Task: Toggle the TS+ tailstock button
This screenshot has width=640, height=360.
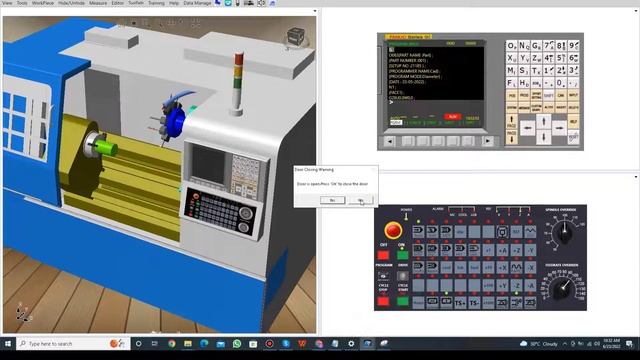Action: click(460, 303)
